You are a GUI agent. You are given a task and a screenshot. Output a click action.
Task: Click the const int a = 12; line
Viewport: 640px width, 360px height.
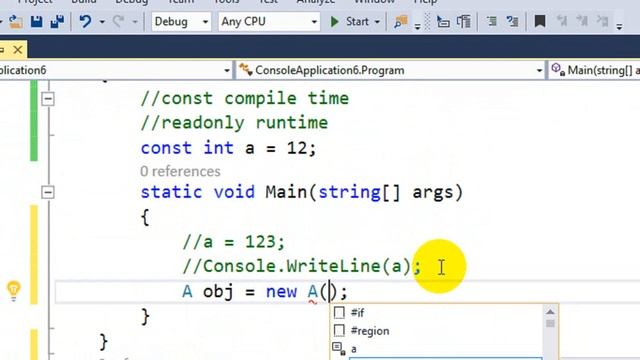[x=229, y=148]
